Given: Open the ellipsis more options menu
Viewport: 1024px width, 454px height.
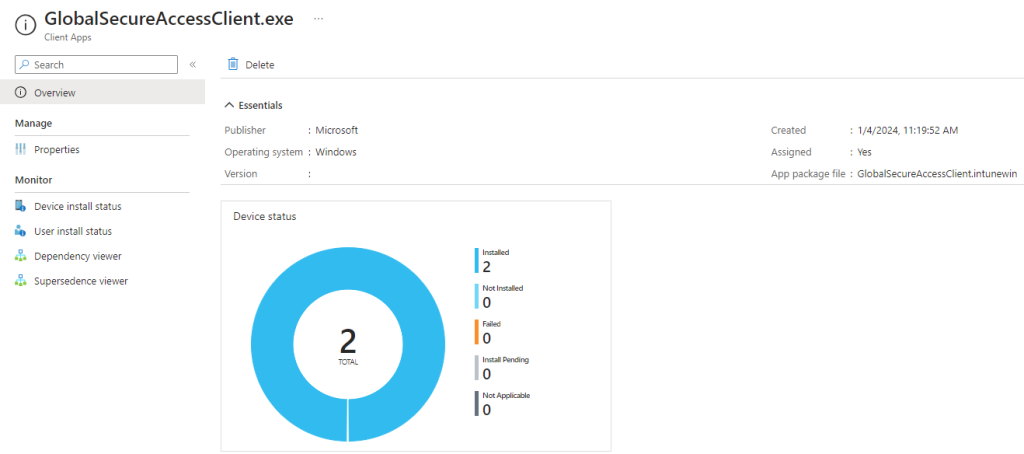Looking at the screenshot, I should (x=318, y=19).
